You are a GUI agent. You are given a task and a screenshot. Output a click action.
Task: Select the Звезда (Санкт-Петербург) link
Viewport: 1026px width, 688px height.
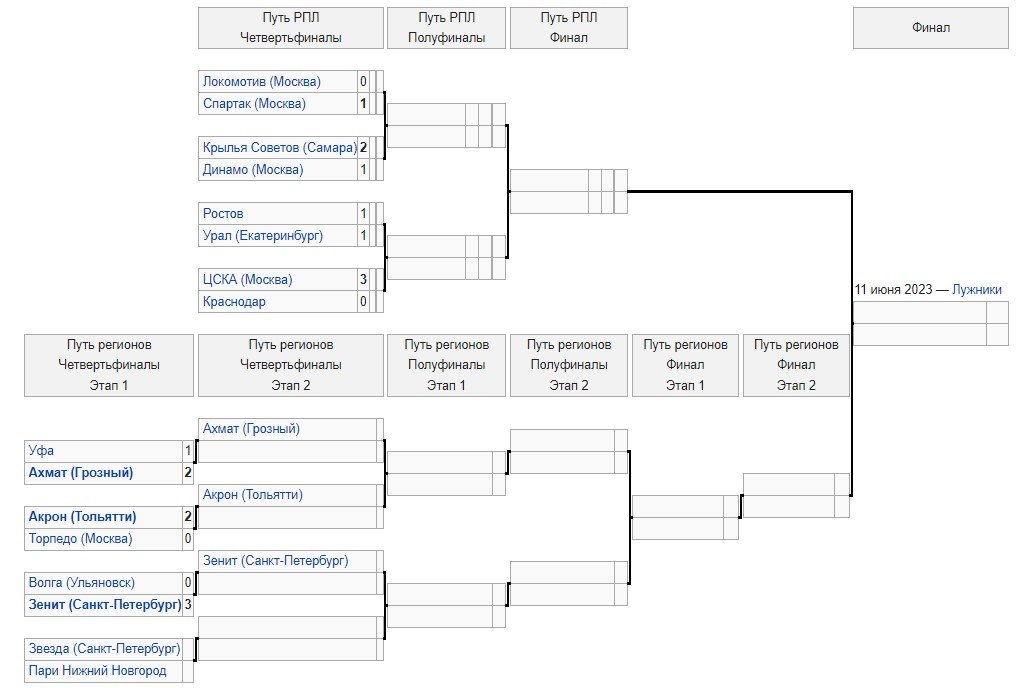pyautogui.click(x=105, y=648)
